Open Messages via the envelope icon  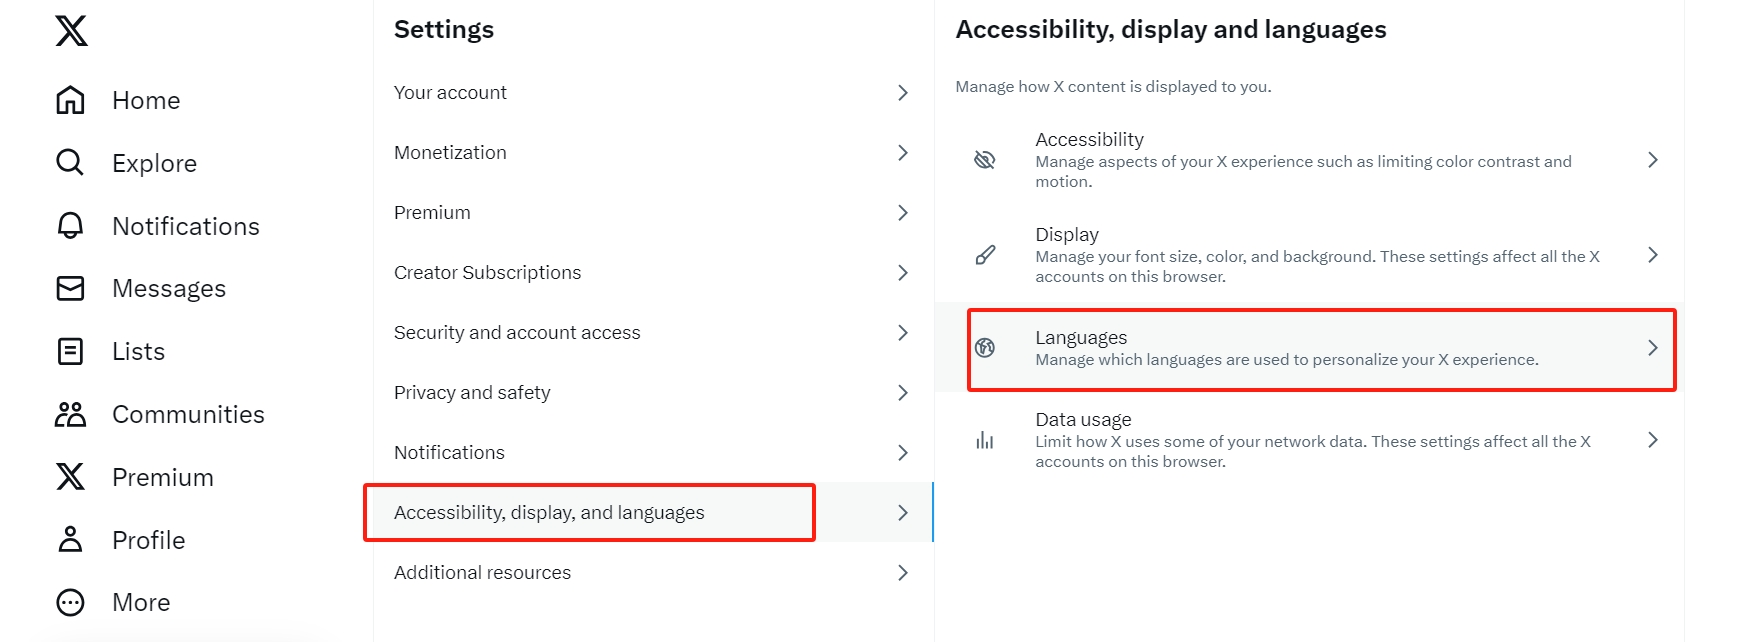tap(70, 288)
